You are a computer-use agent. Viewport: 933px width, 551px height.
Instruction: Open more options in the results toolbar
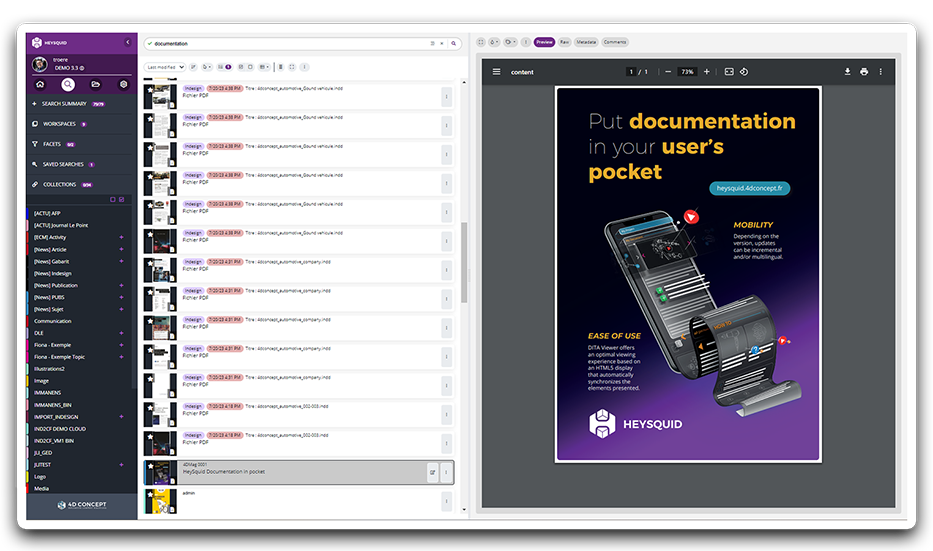pos(304,67)
